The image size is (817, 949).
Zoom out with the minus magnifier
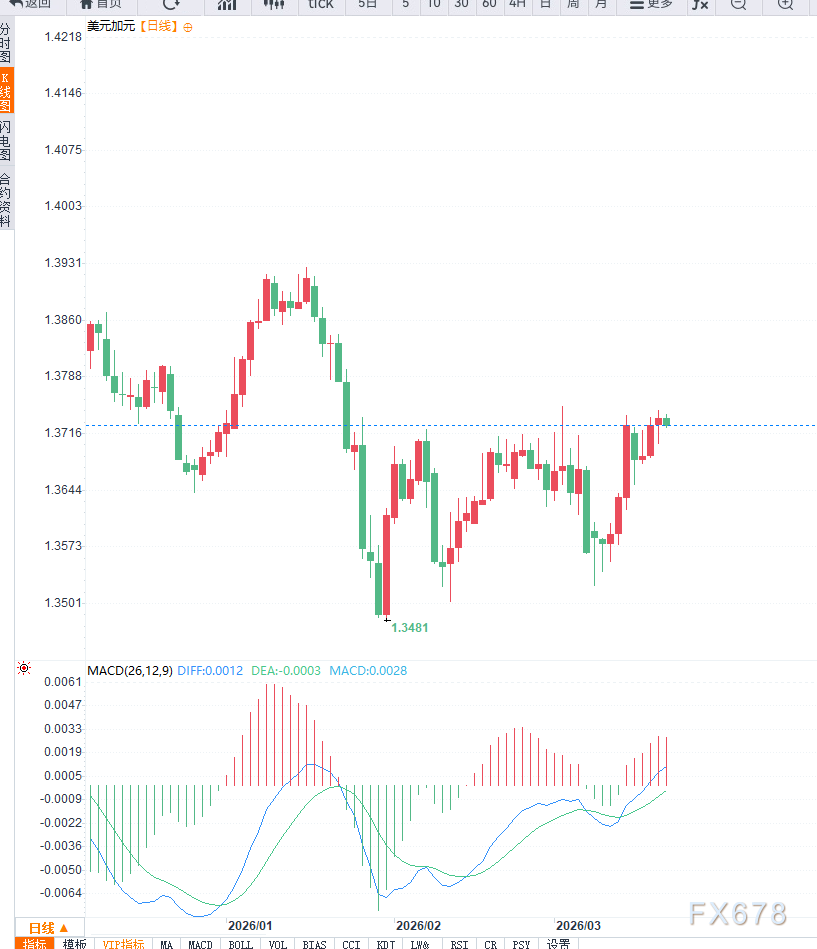click(x=738, y=5)
